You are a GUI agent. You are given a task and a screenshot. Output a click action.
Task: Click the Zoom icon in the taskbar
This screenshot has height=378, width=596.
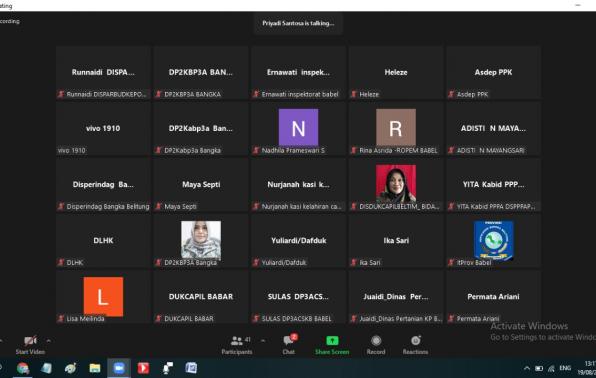(x=119, y=368)
